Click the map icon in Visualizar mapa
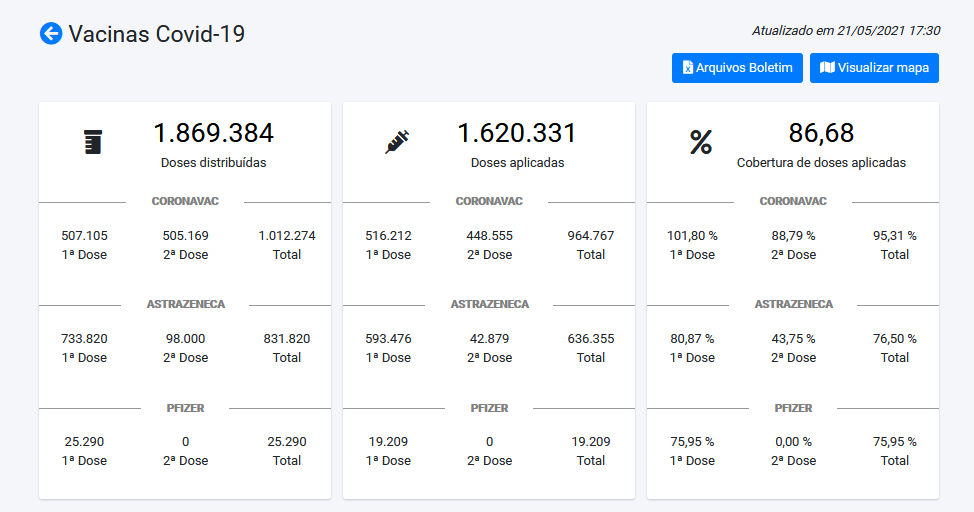974x512 pixels. 827,68
